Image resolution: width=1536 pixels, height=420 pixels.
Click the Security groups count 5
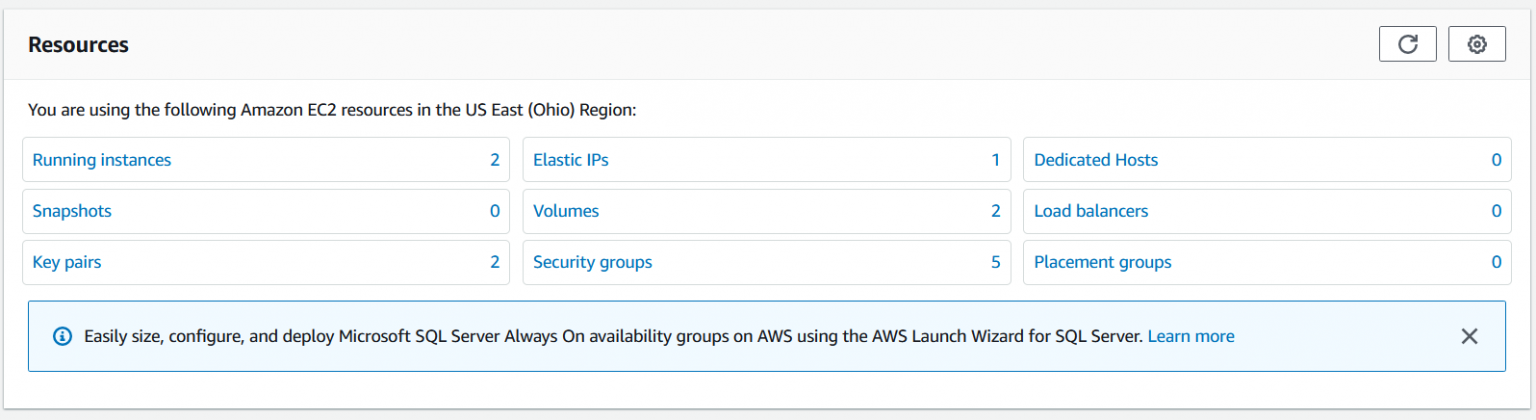[x=996, y=262]
